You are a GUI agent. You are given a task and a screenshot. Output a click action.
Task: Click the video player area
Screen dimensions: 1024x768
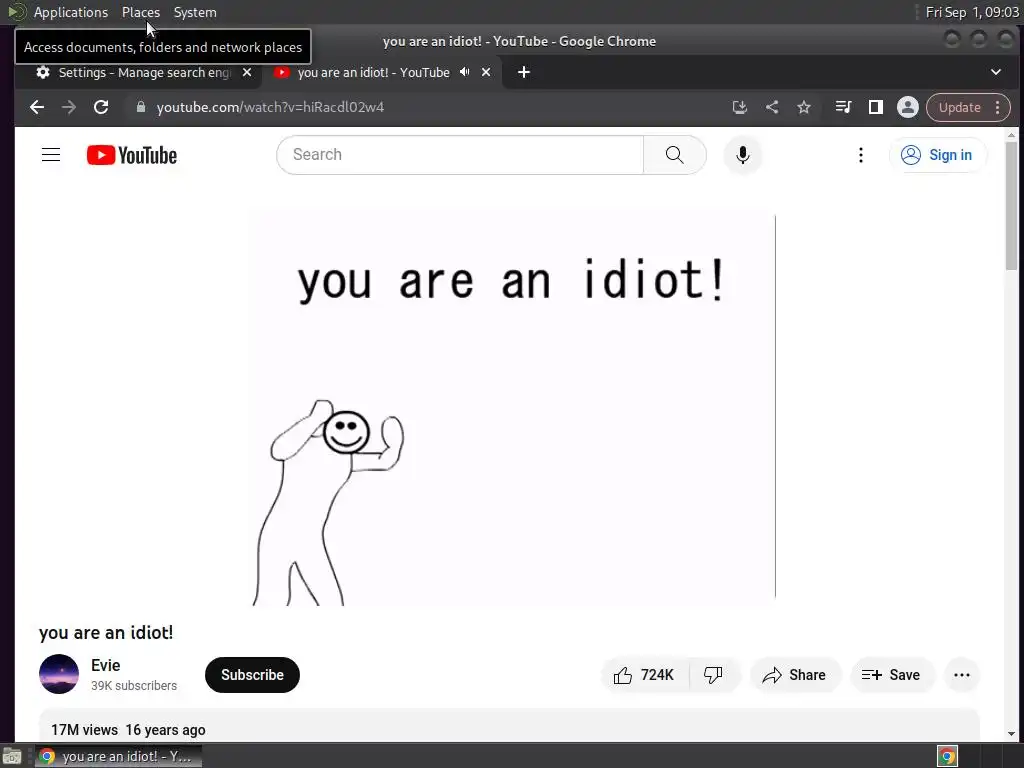tap(513, 407)
